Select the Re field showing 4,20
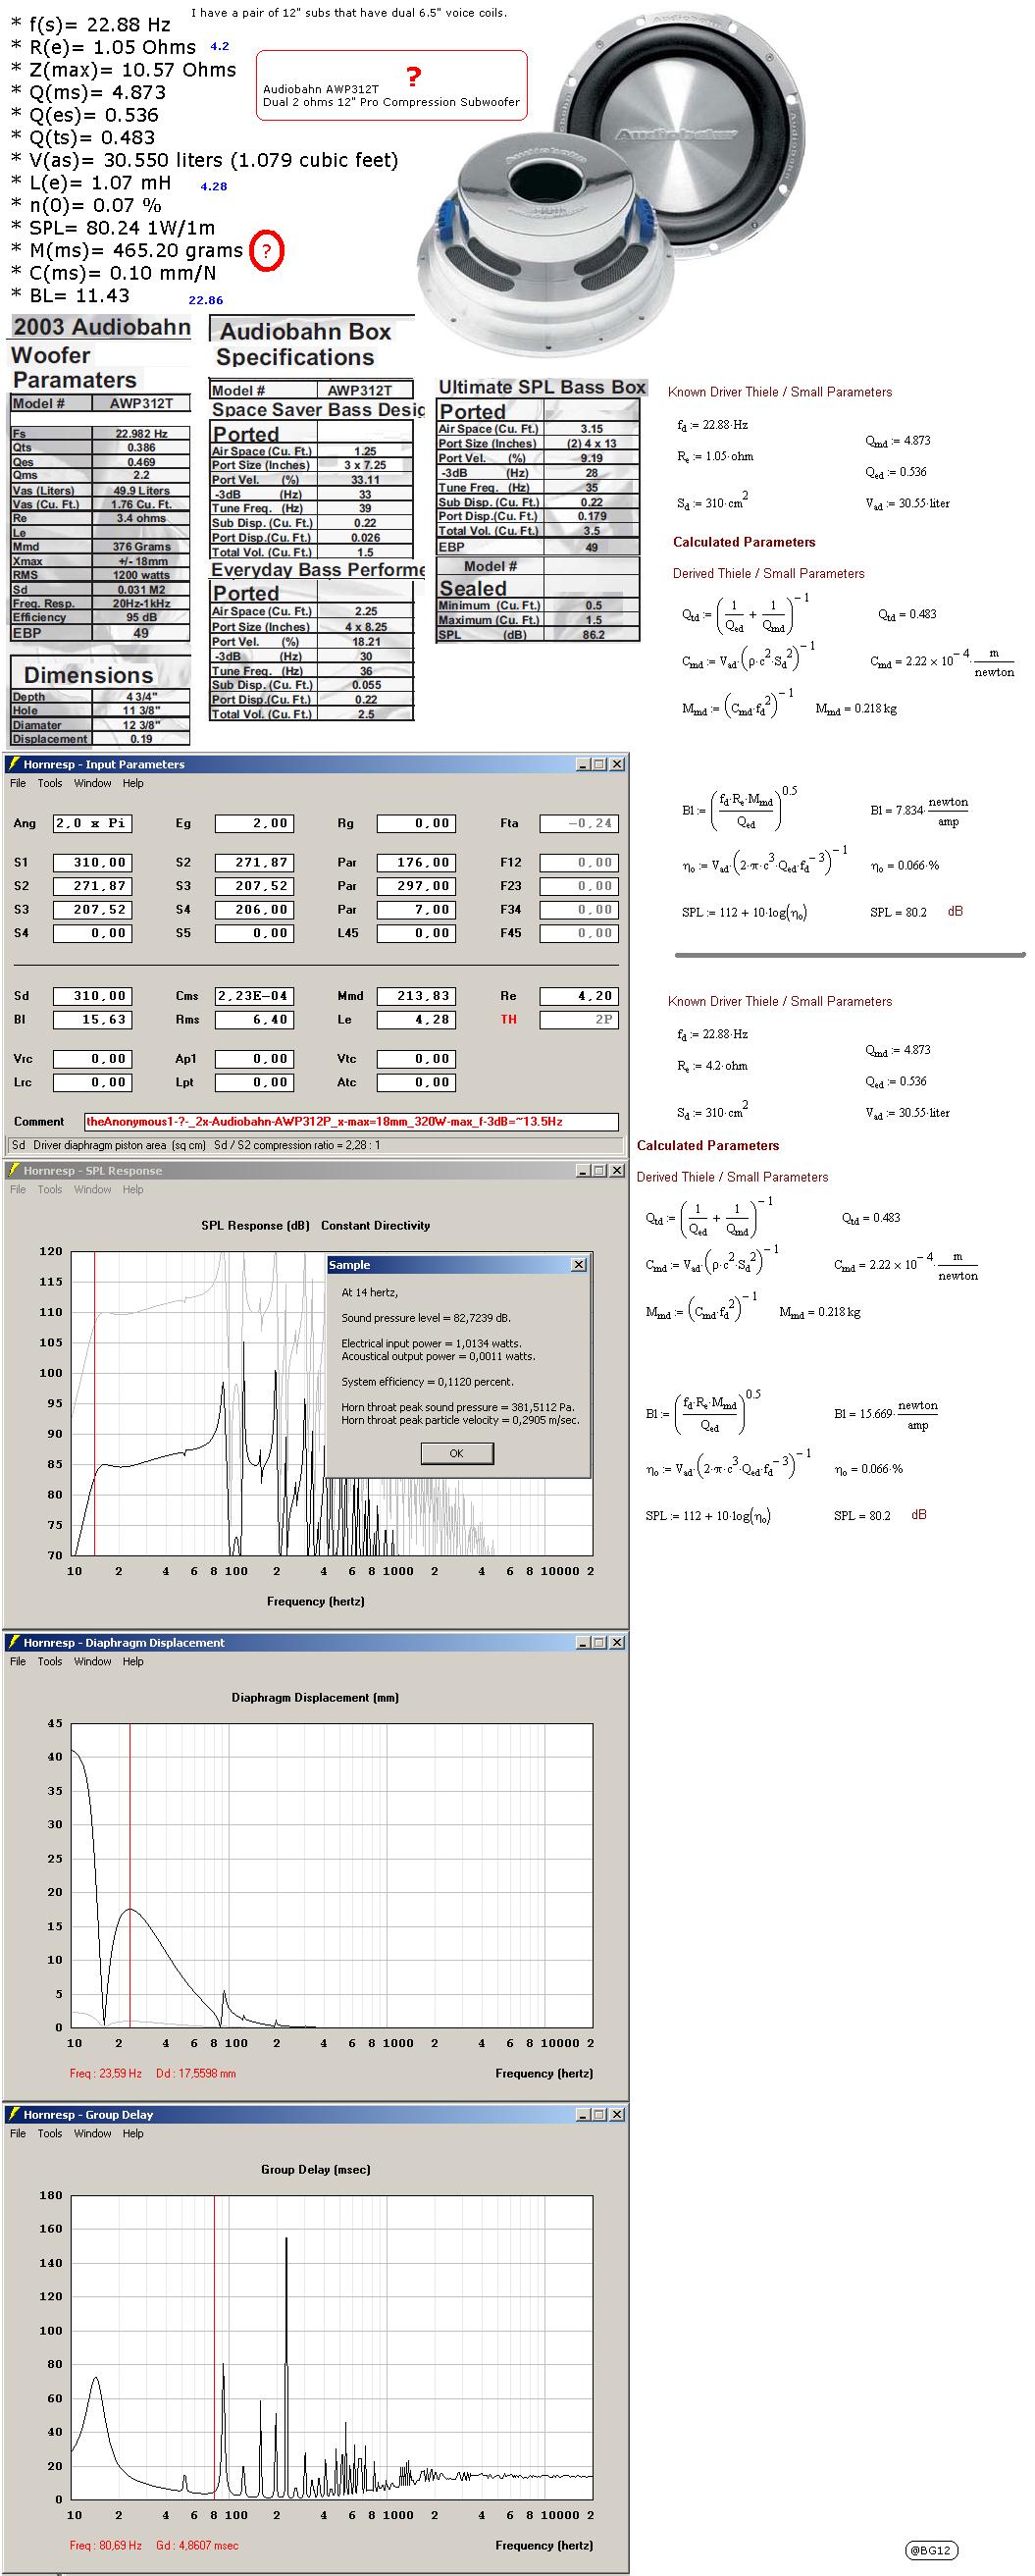The width and height of the screenshot is (1035, 2576). (x=579, y=996)
